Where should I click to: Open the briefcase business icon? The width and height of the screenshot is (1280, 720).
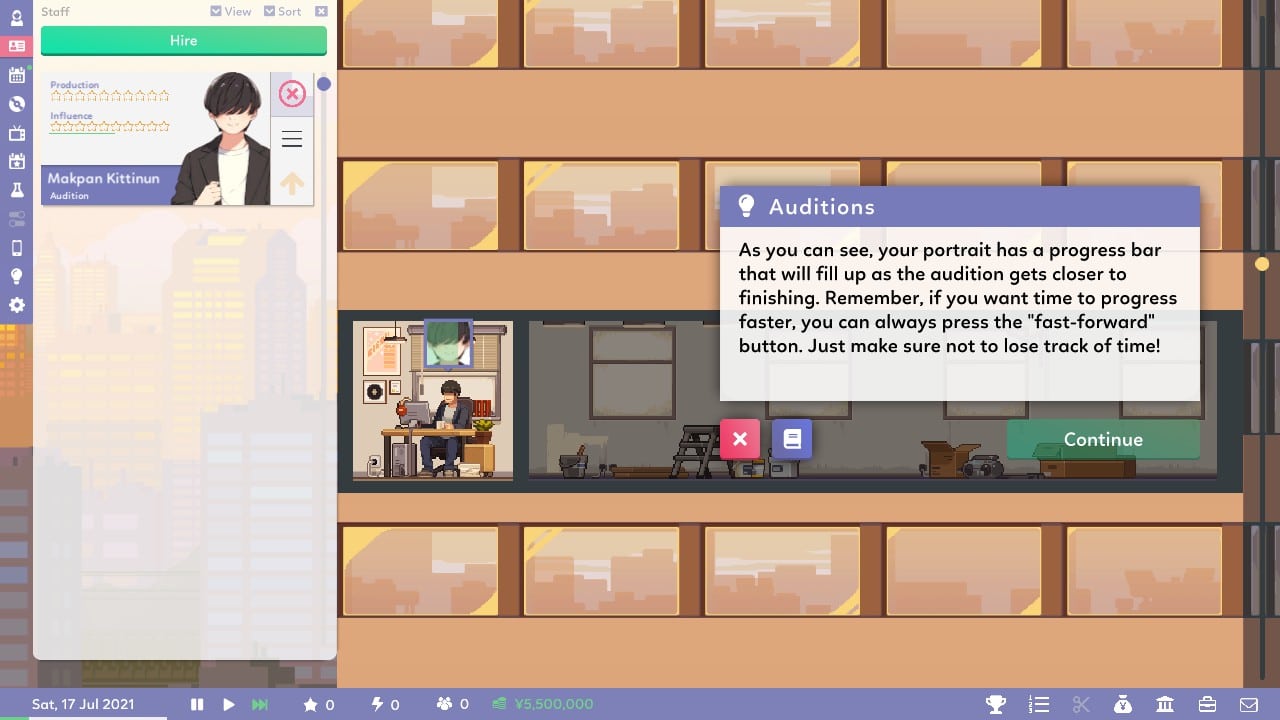(x=1207, y=704)
